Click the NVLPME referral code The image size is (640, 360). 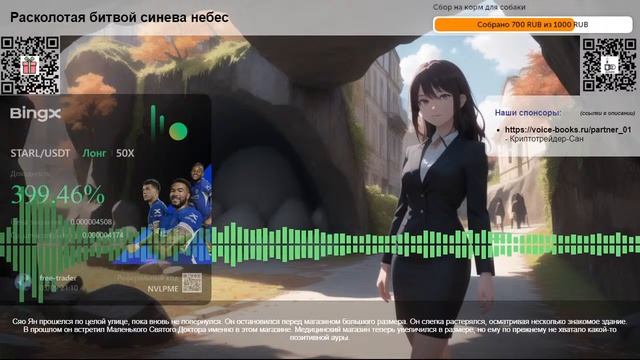click(163, 289)
